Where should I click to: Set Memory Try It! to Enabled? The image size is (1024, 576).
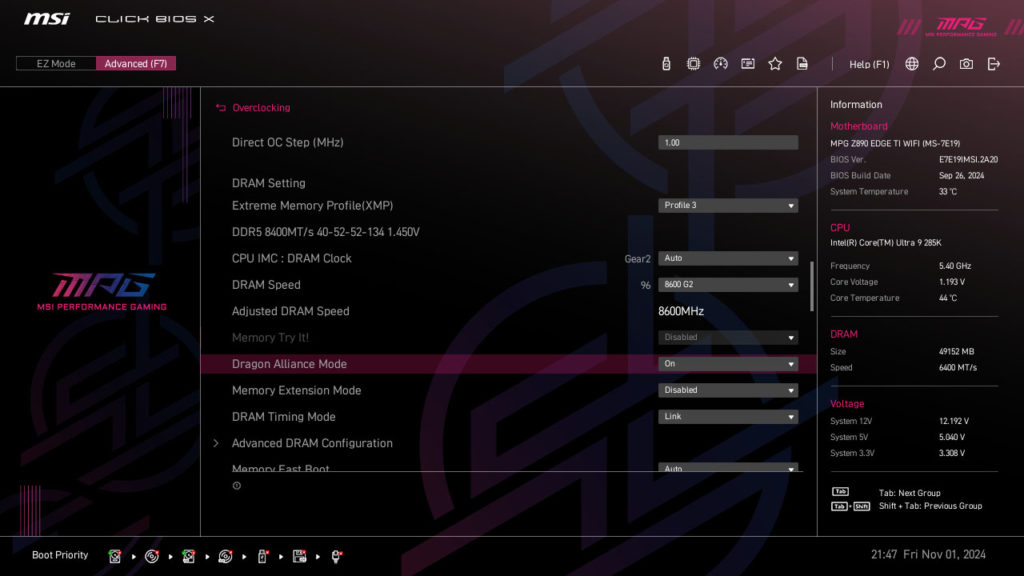click(x=728, y=337)
